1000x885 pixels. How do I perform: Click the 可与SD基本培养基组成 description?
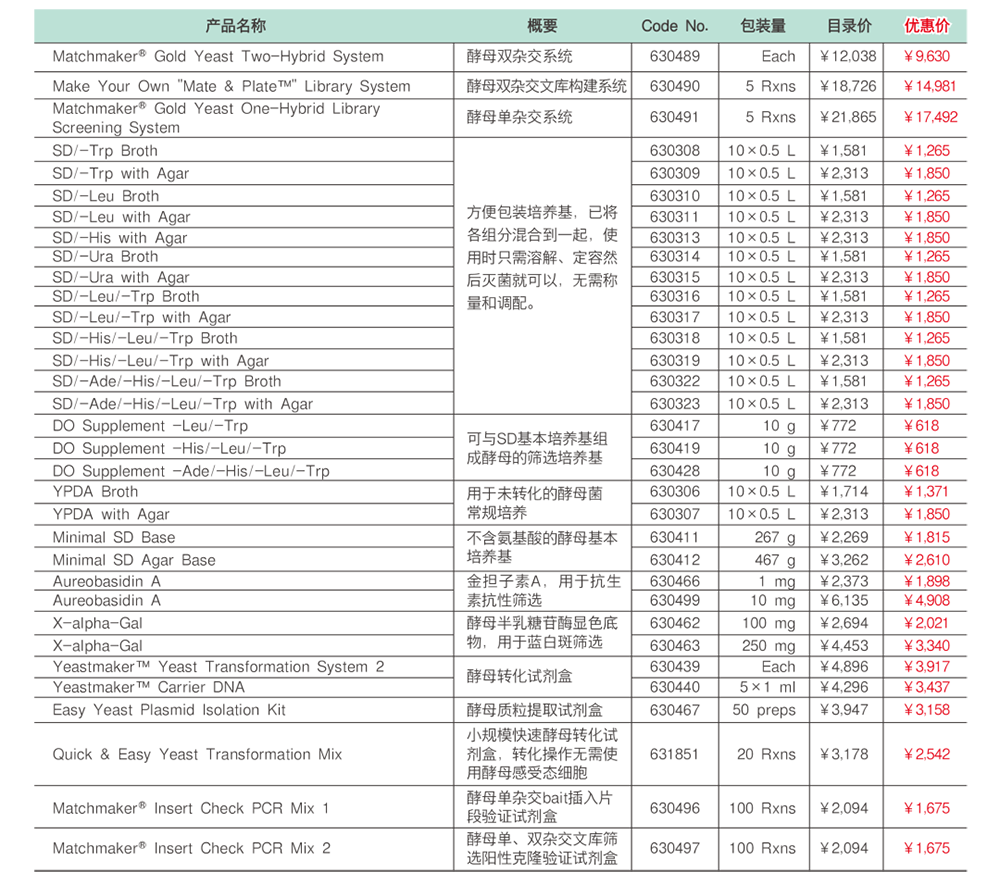[537, 448]
